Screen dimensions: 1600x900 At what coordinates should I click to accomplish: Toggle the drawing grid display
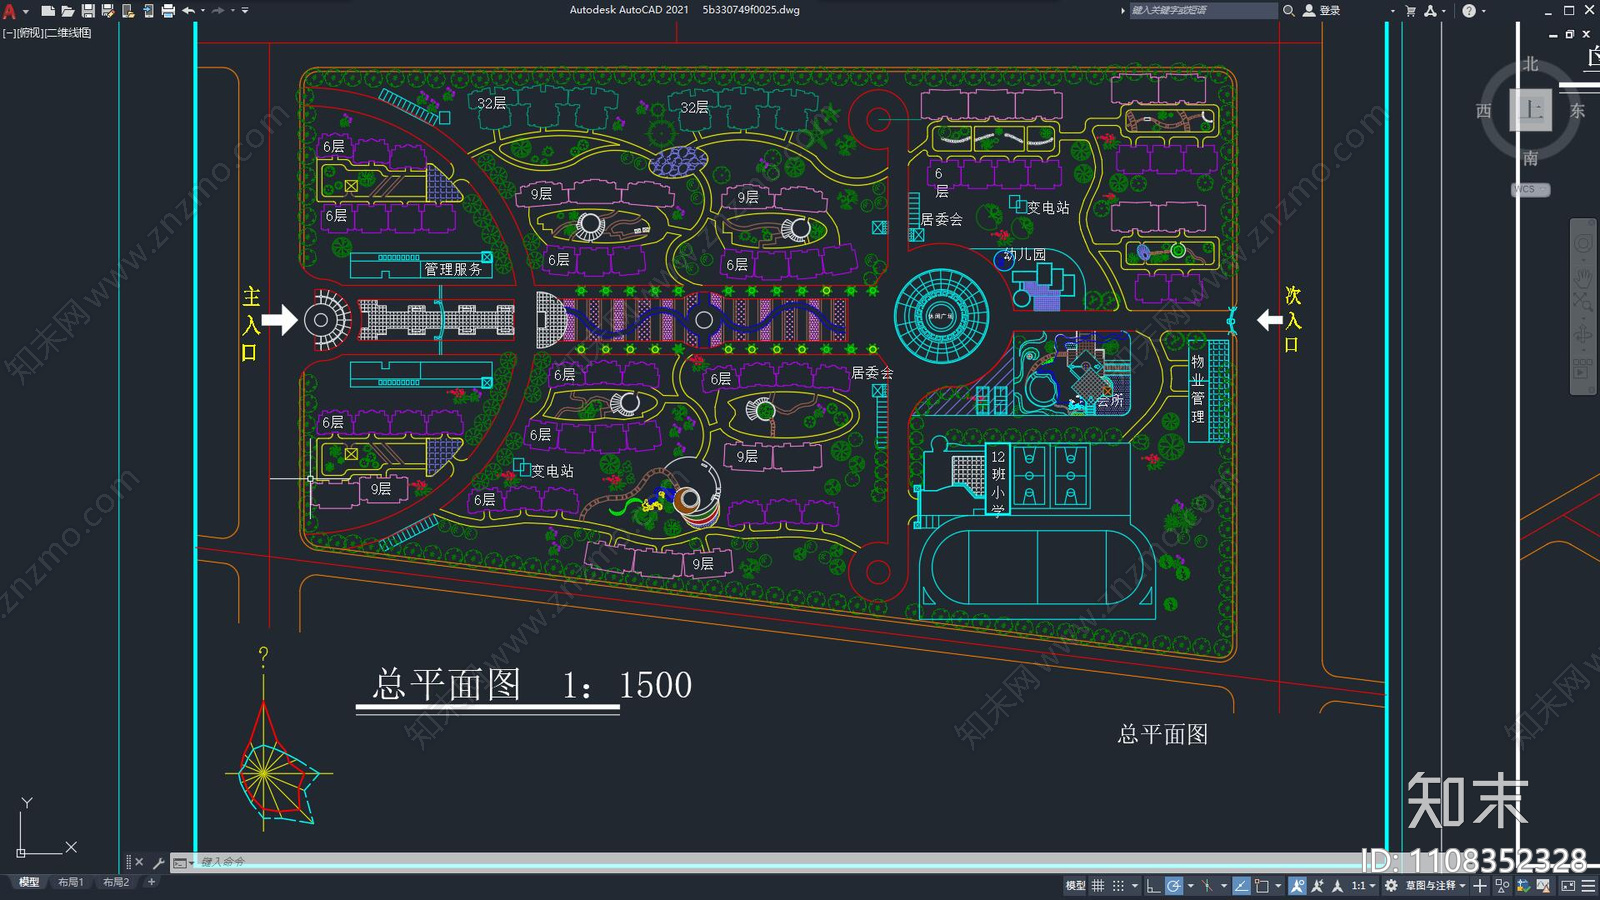[x=1098, y=885]
